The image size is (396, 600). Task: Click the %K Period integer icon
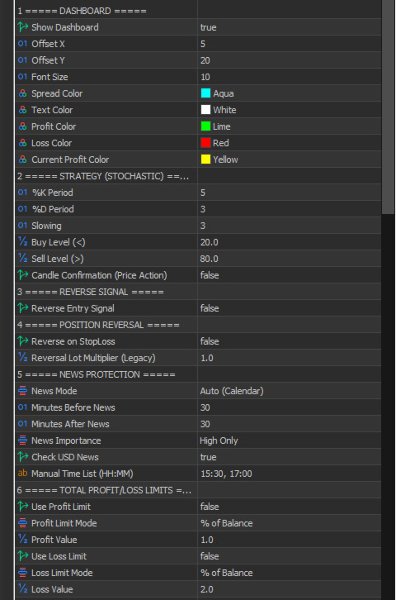coord(23,192)
